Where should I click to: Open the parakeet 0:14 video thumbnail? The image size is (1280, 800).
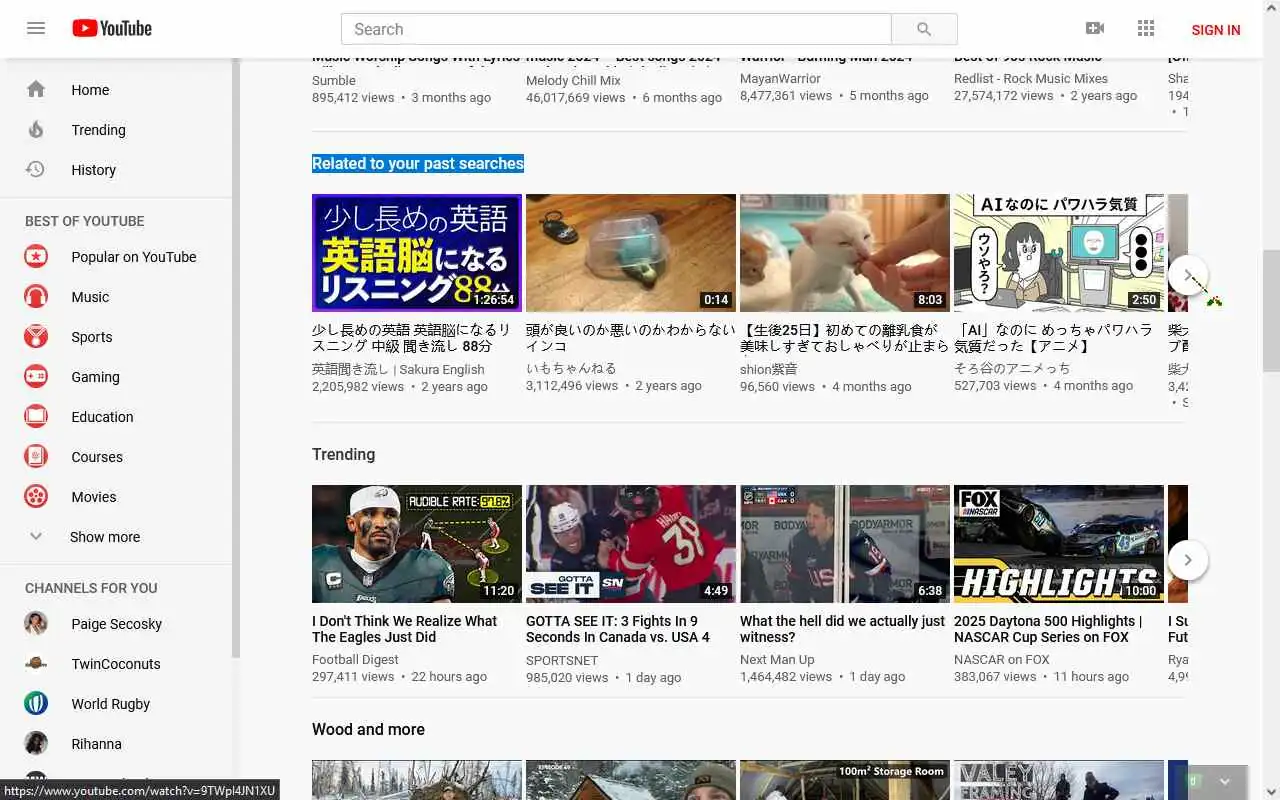pyautogui.click(x=631, y=253)
